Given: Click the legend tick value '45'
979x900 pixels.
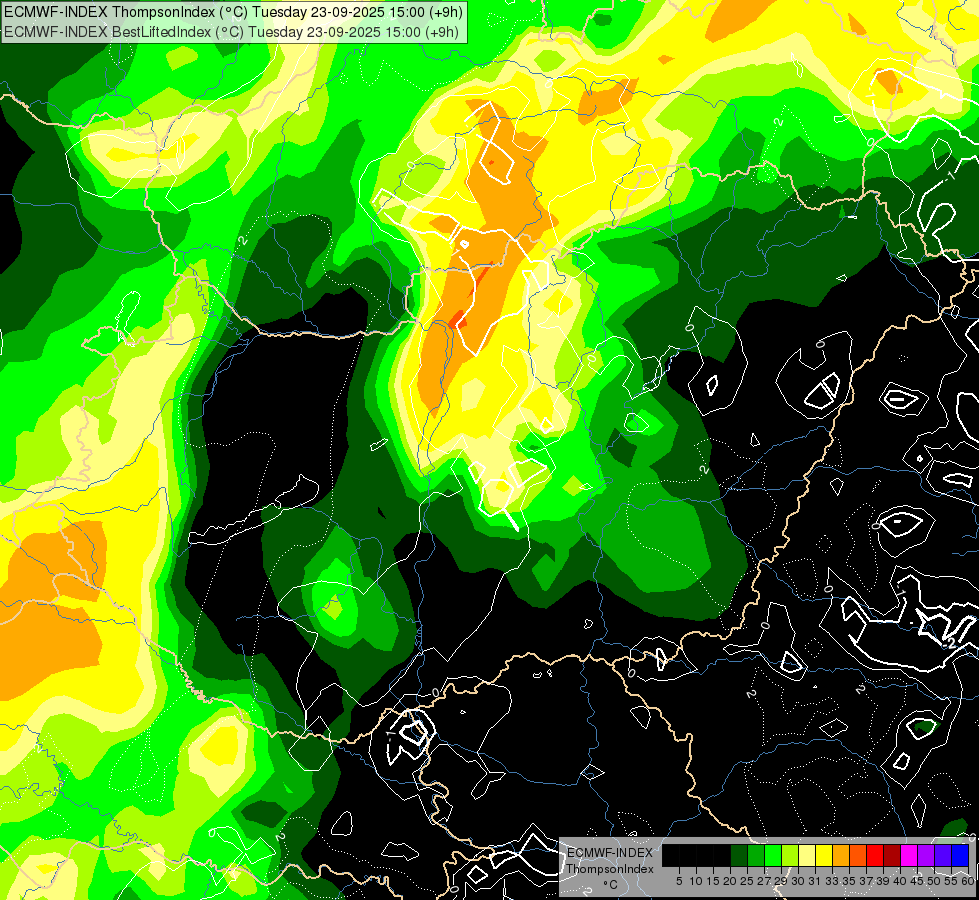Looking at the screenshot, I should pyautogui.click(x=917, y=881).
